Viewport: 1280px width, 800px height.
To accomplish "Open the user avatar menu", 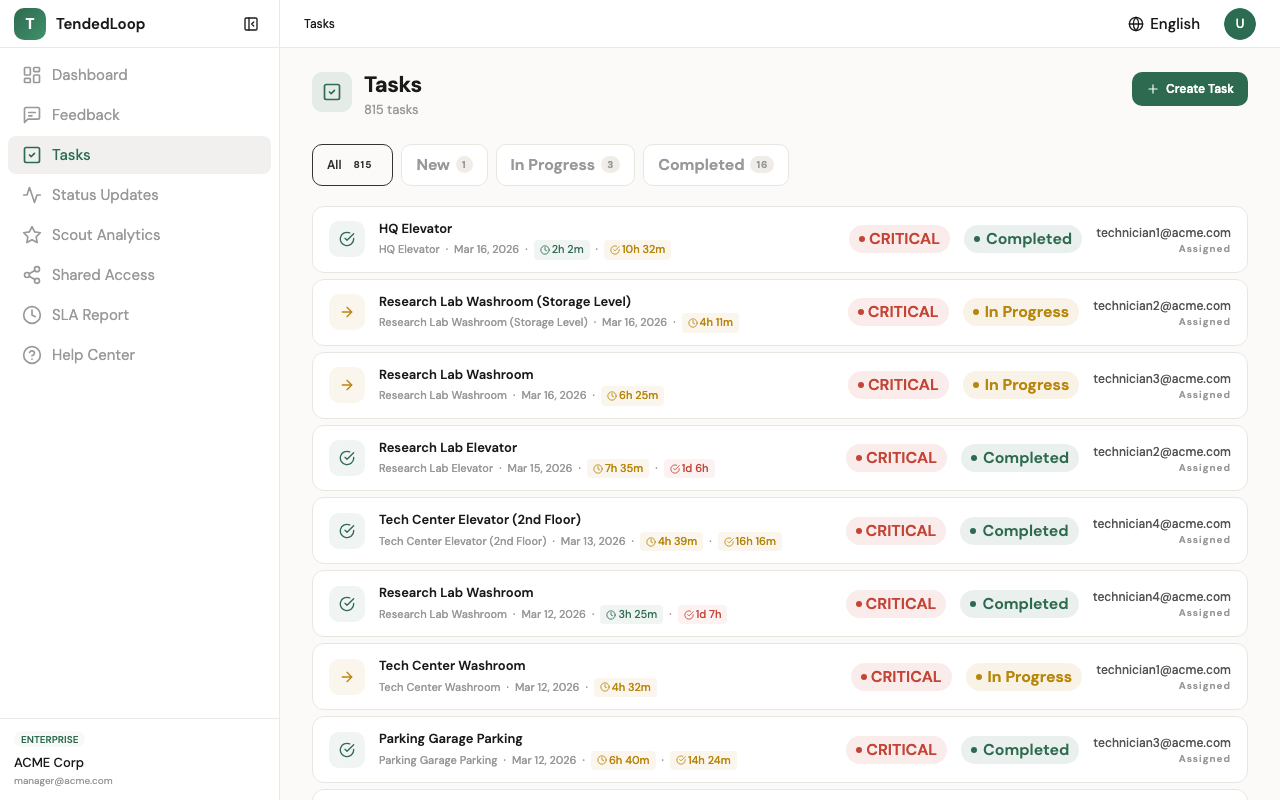I will coord(1240,24).
